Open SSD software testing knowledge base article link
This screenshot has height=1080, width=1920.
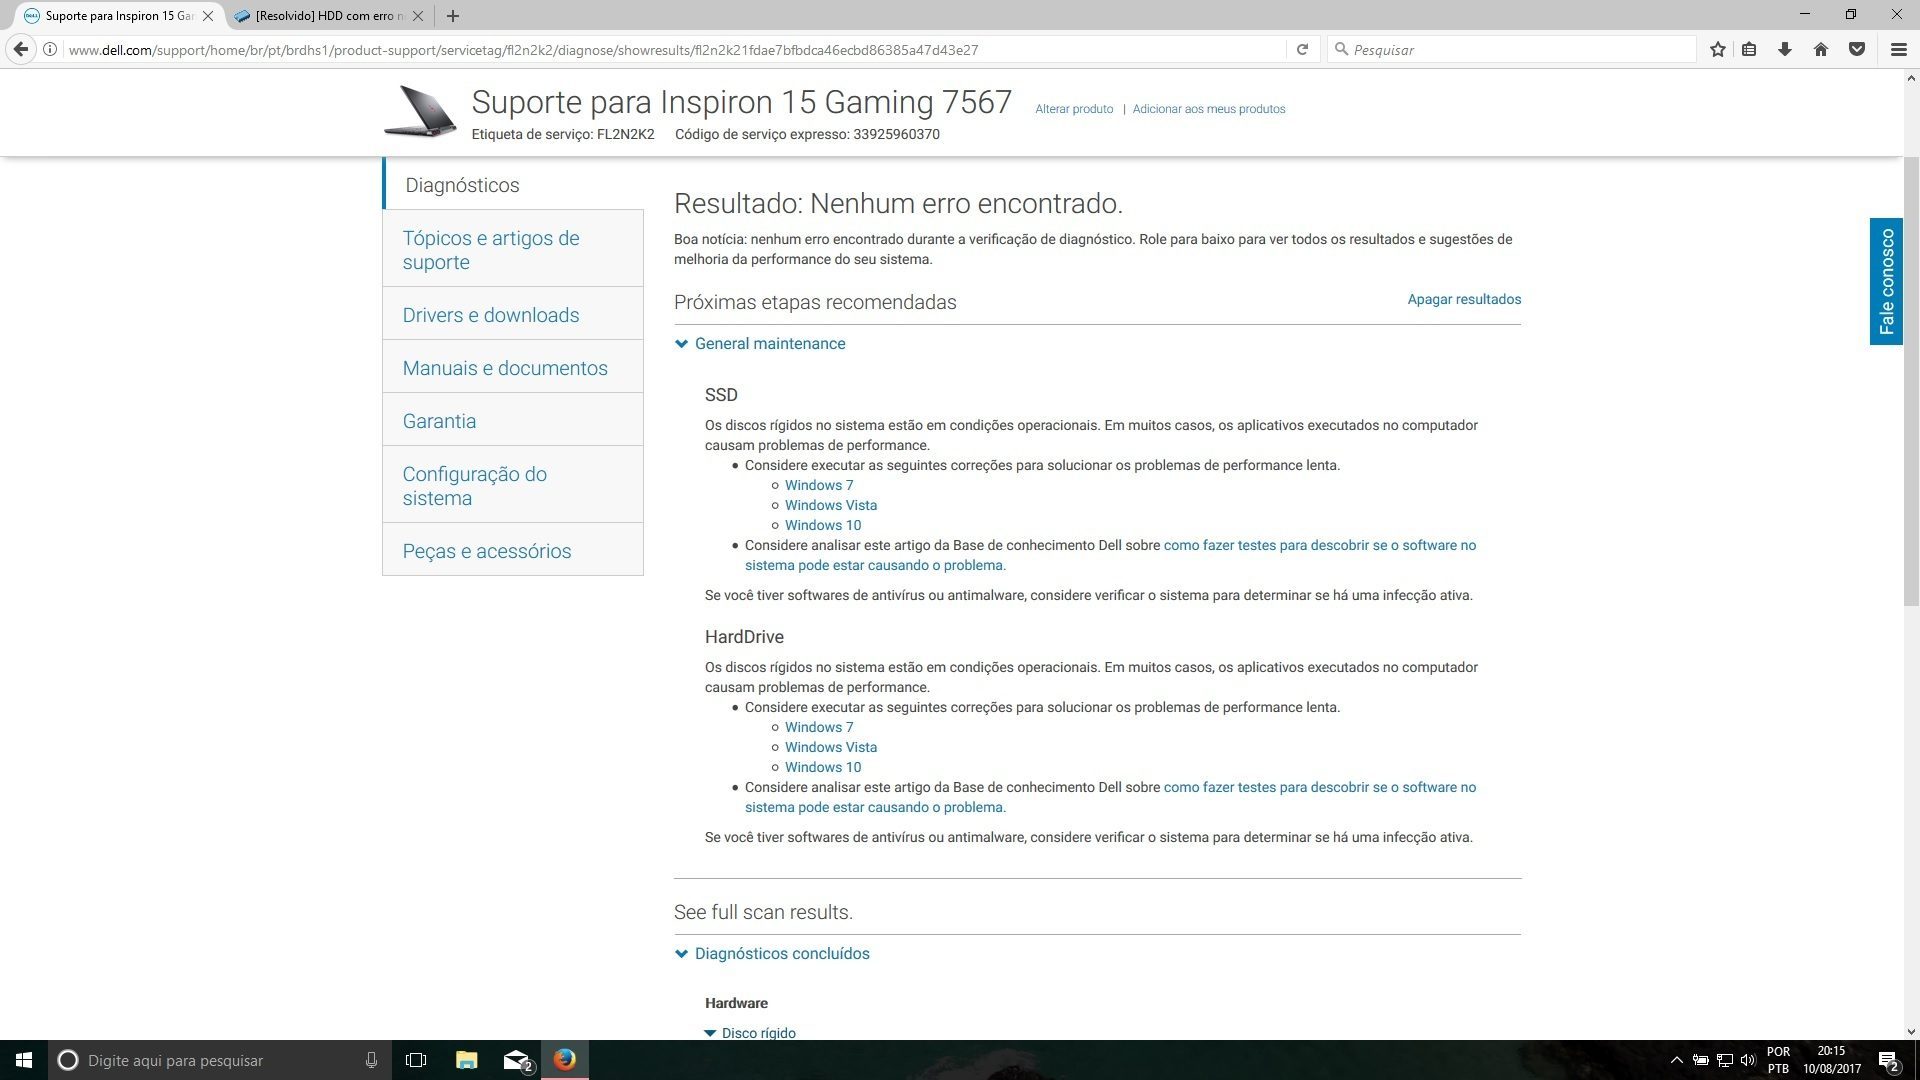pos(1110,555)
